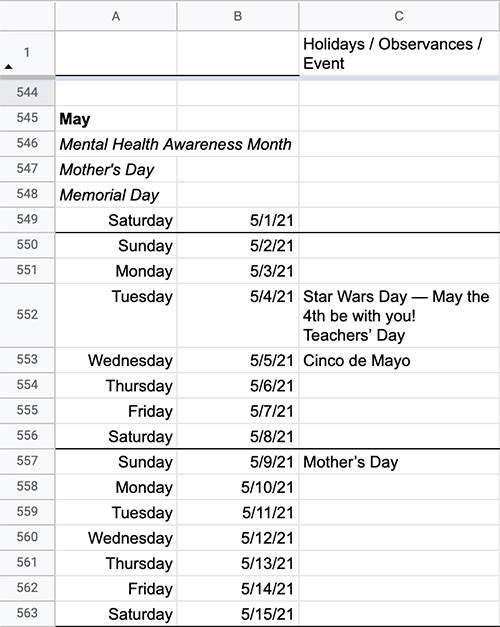The width and height of the screenshot is (500, 627).
Task: Select row 563 header
Action: pyautogui.click(x=27, y=613)
